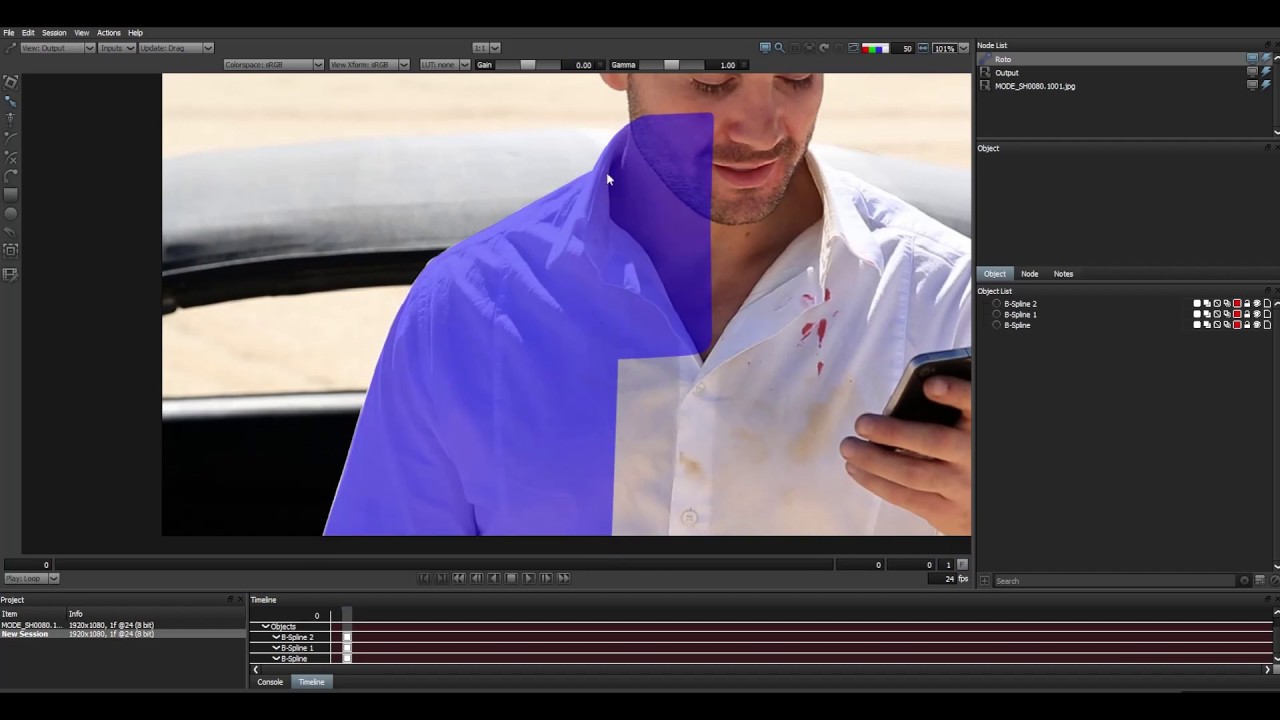The image size is (1280, 720).
Task: Click the MODE_SH0080.1001.jpg source node icon
Action: tap(986, 86)
